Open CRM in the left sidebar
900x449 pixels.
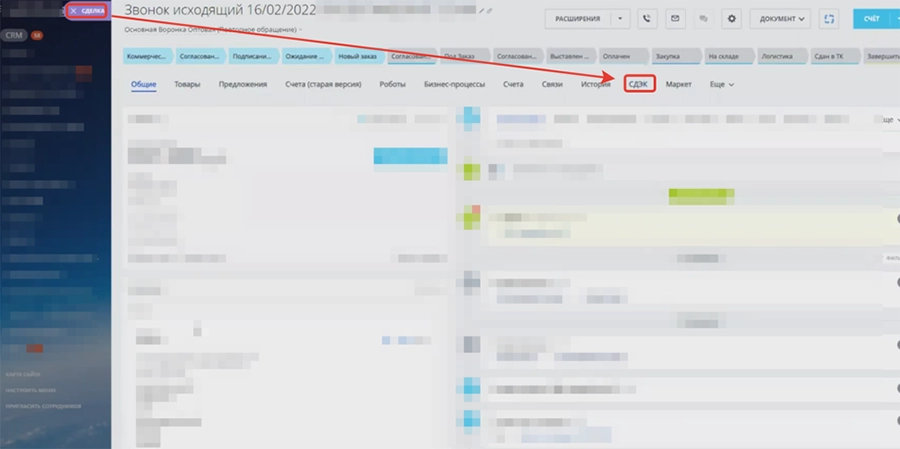click(12, 34)
